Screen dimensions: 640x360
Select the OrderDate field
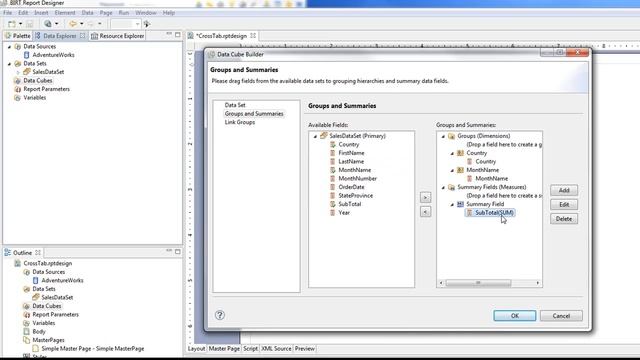[x=351, y=187]
